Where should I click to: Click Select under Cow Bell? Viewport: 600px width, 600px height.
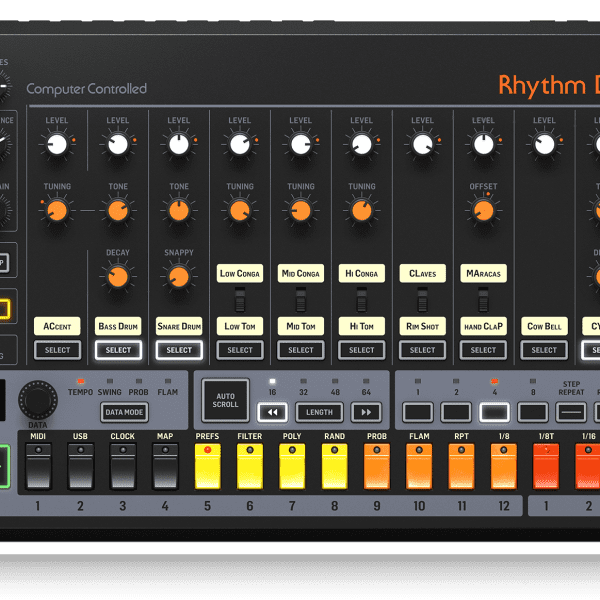pos(544,350)
